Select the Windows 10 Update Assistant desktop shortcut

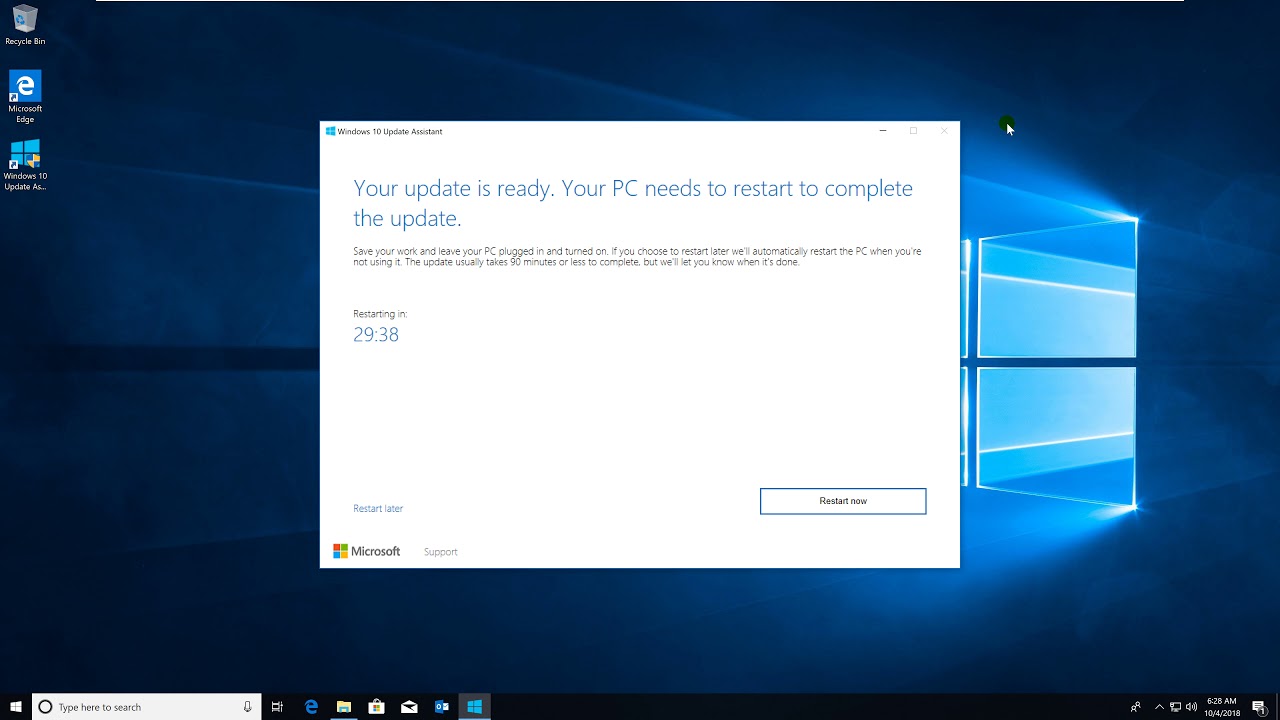click(25, 165)
